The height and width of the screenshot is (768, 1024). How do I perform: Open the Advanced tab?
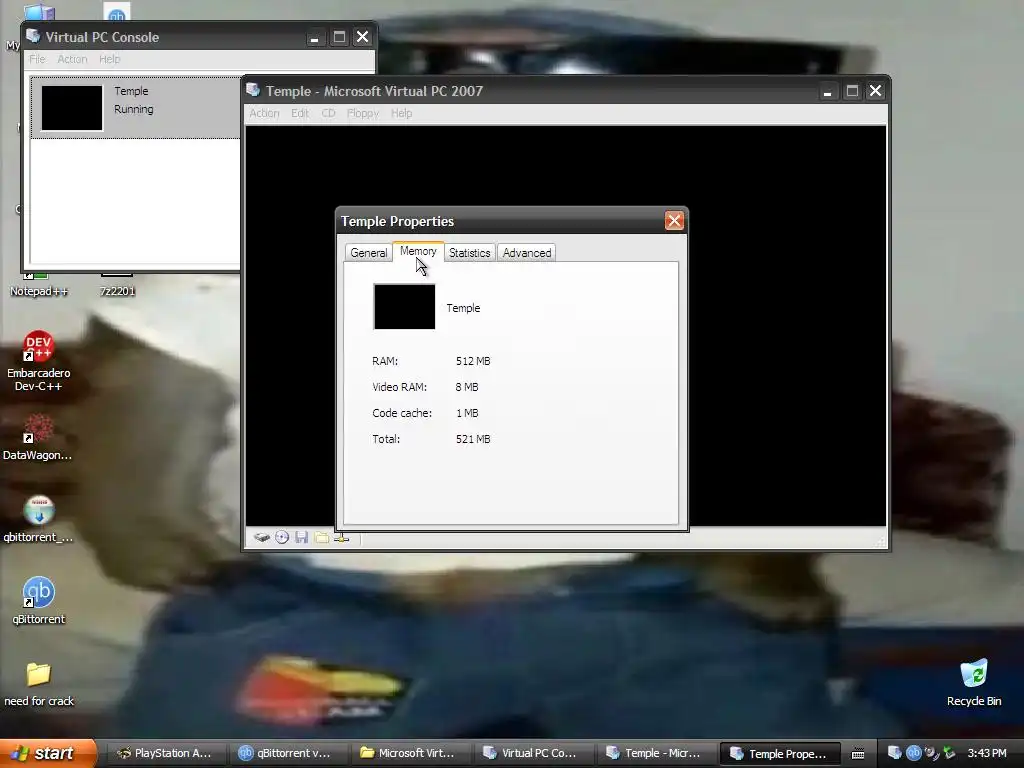tap(527, 253)
